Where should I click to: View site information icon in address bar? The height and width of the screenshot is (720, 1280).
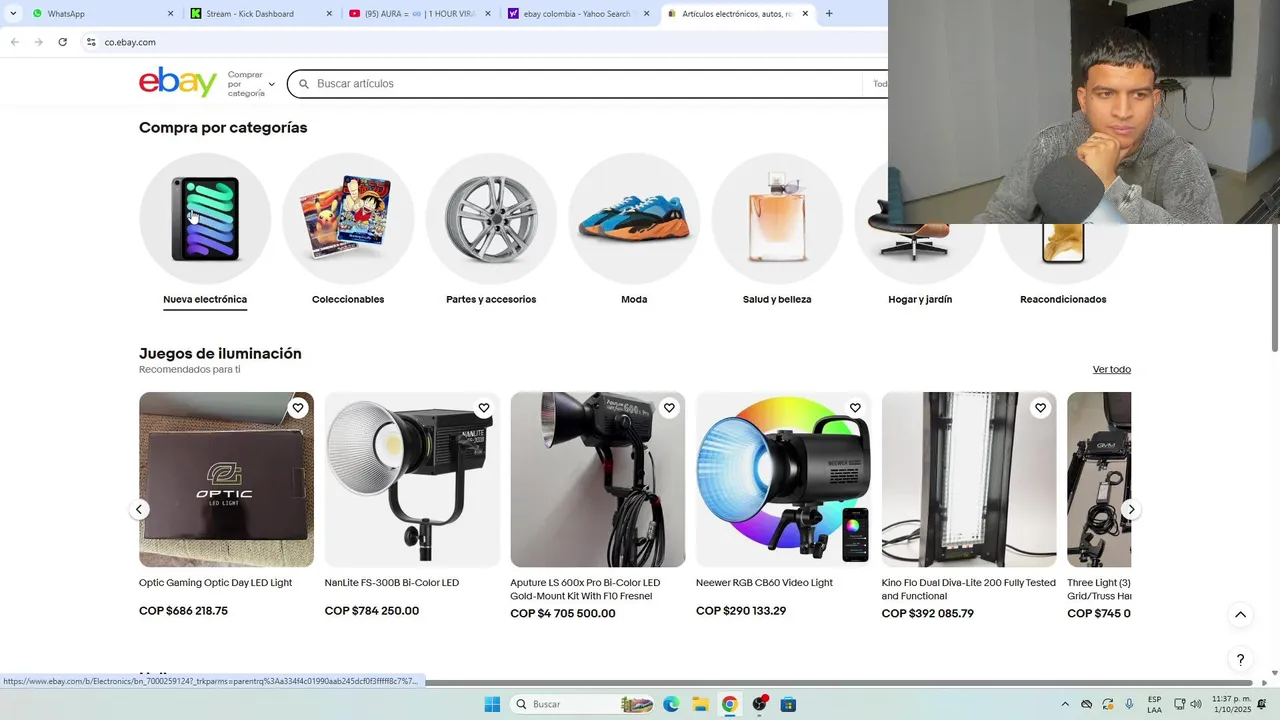tap(91, 42)
